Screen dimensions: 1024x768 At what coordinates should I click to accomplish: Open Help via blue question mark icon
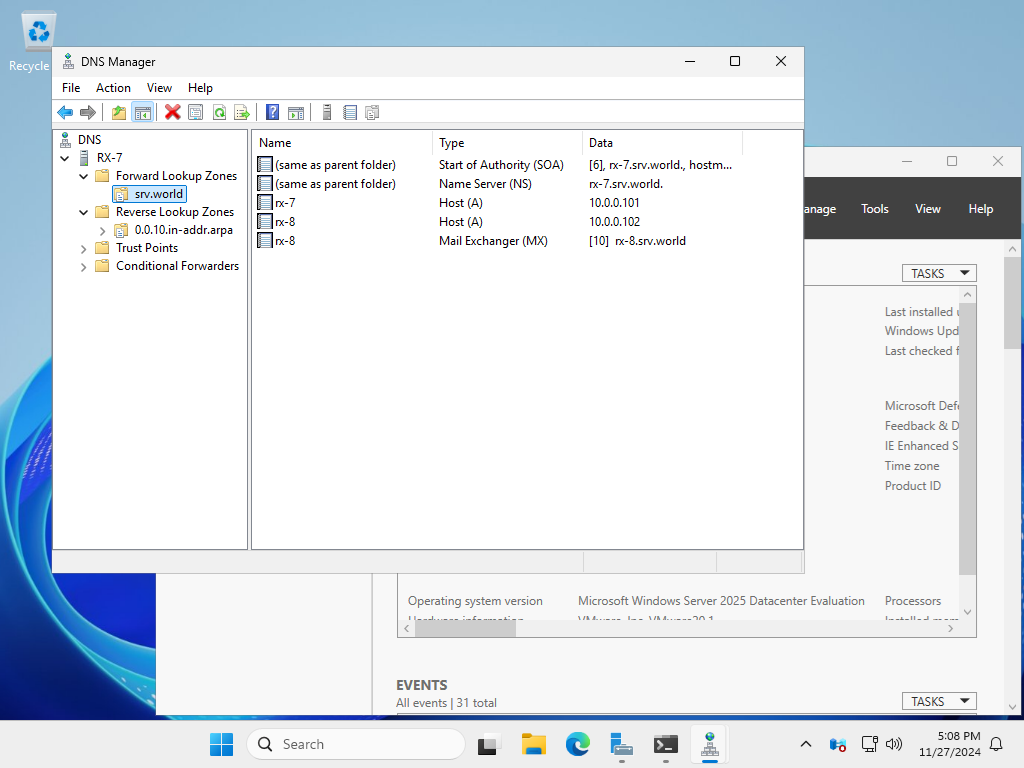[x=272, y=112]
